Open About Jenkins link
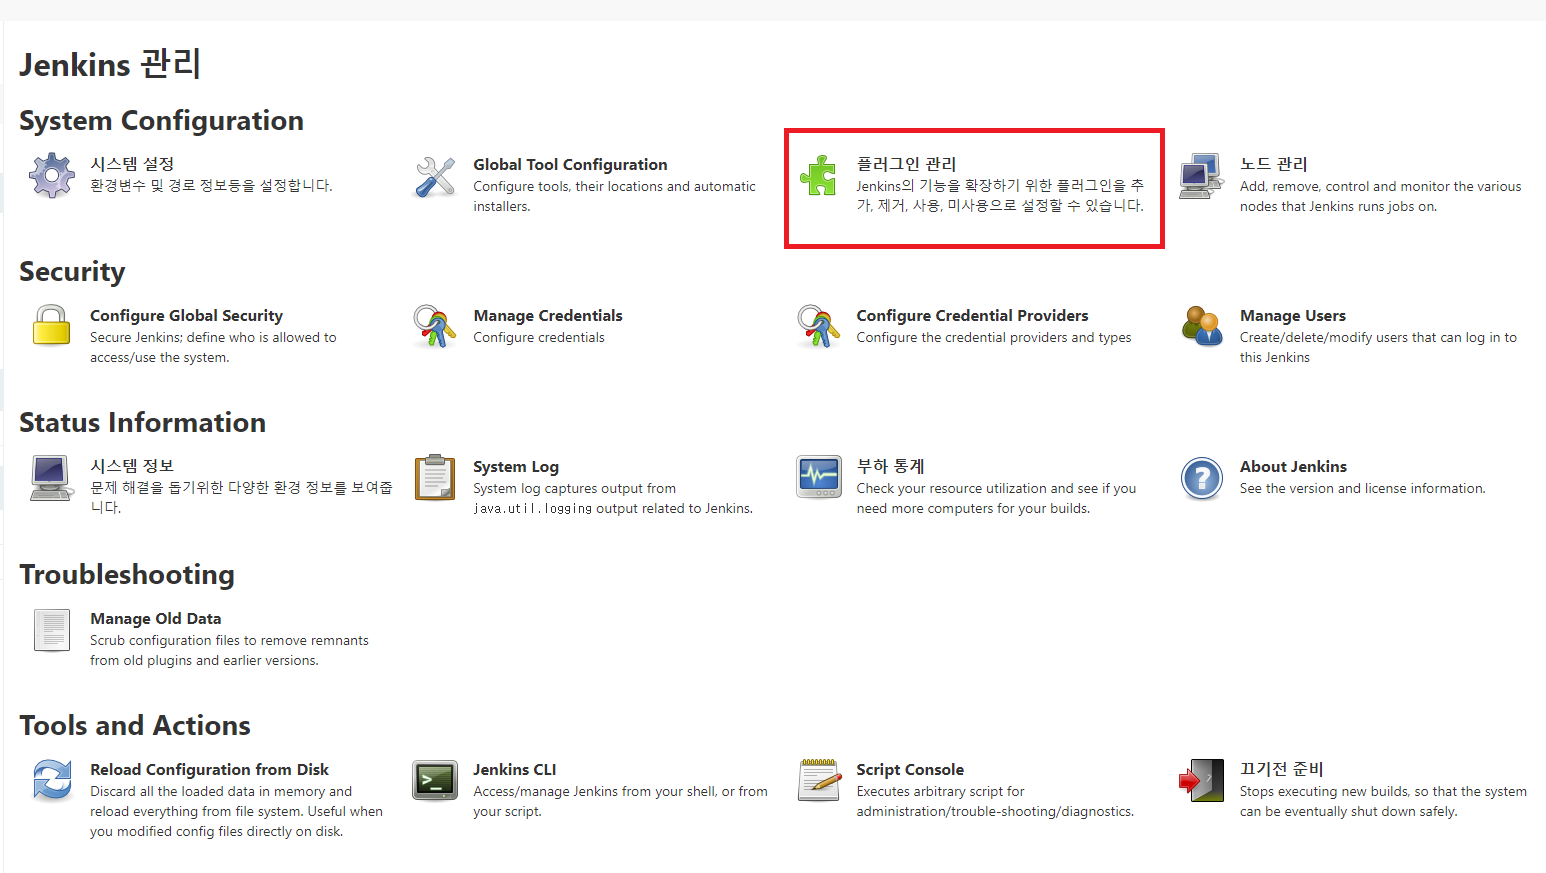 1293,466
